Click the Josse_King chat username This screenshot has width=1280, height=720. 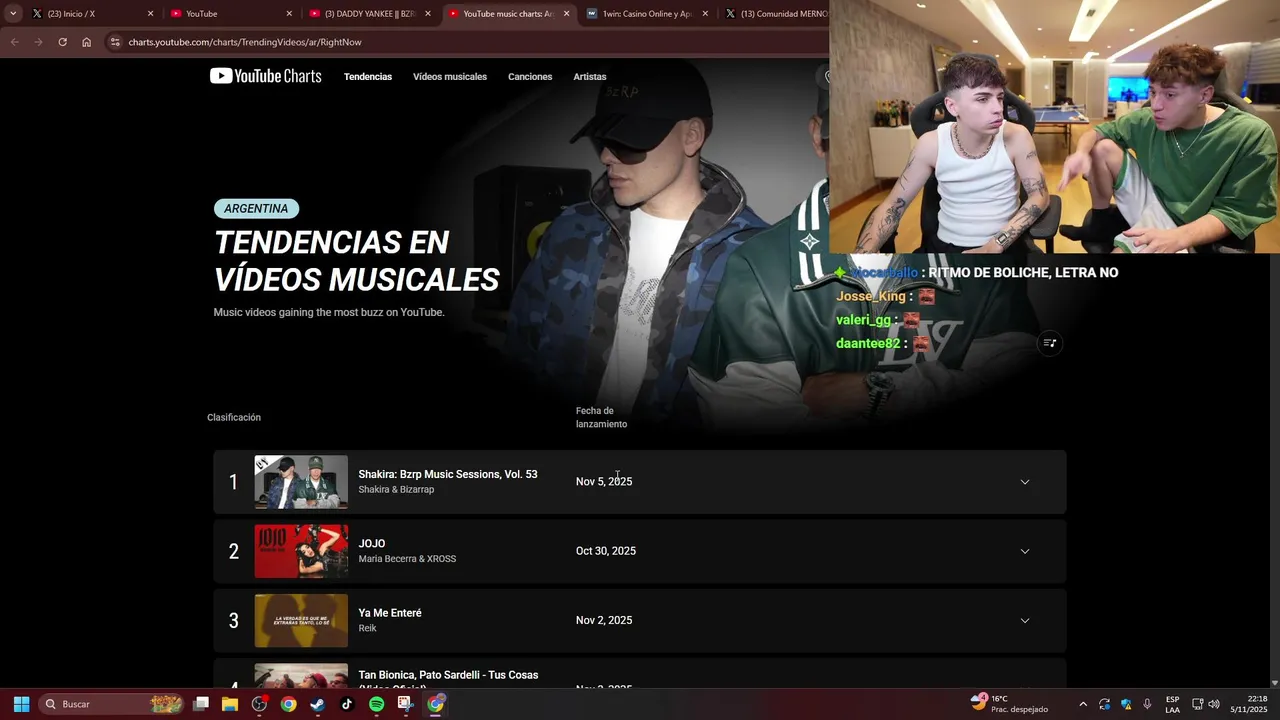tap(871, 296)
